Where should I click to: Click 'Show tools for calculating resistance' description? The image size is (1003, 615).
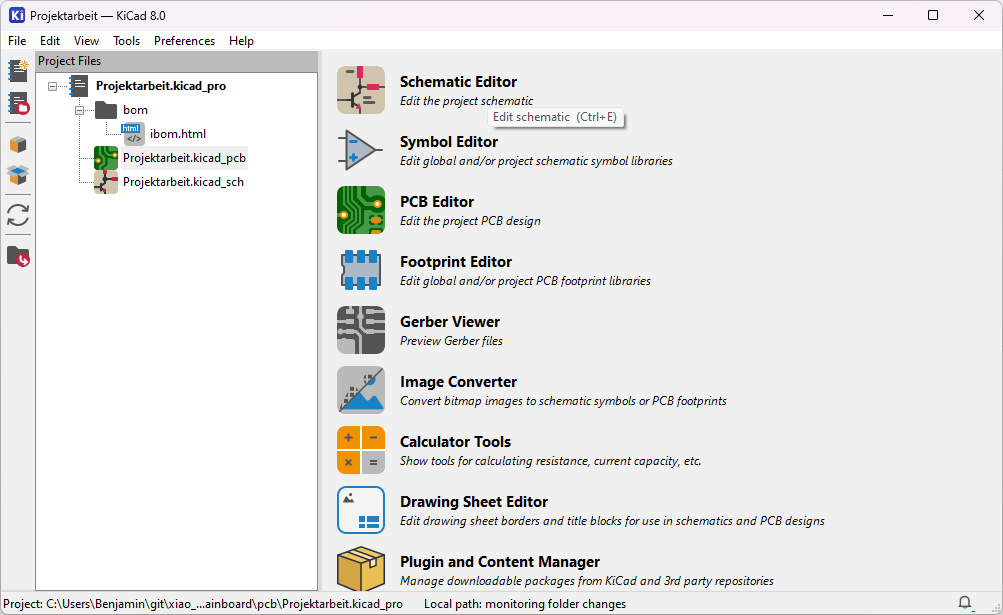pyautogui.click(x=550, y=461)
